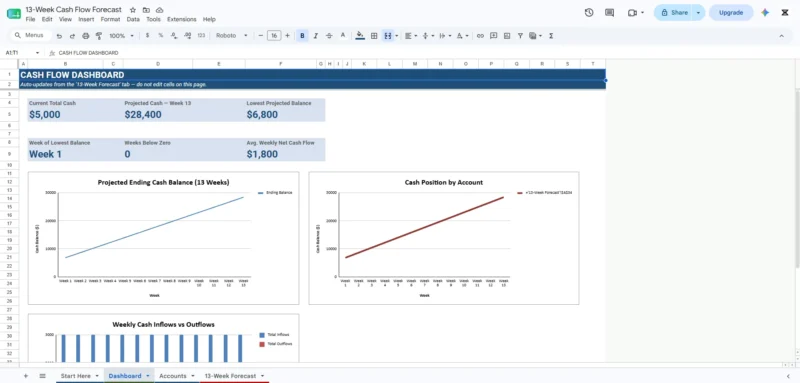The image size is (800, 383).
Task: Open the functions sigma menu
Action: (551, 36)
